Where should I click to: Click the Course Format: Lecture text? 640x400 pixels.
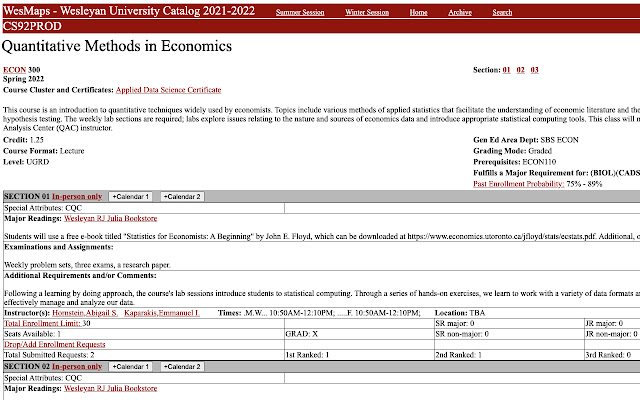[x=44, y=151]
